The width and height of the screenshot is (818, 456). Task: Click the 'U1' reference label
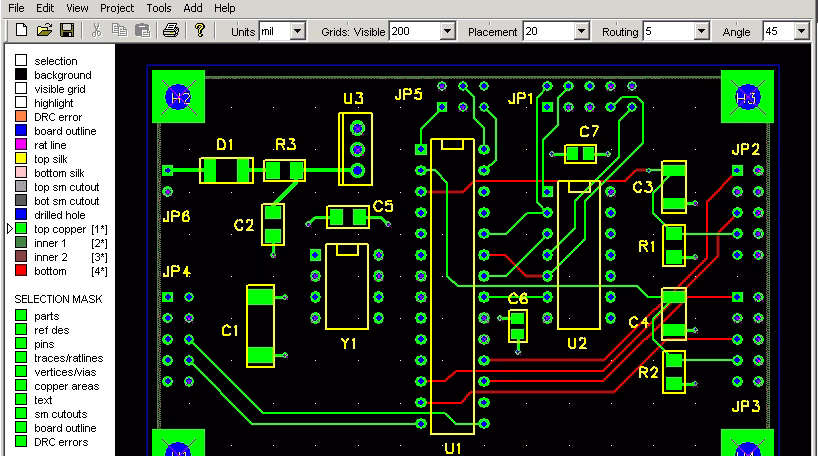(452, 448)
